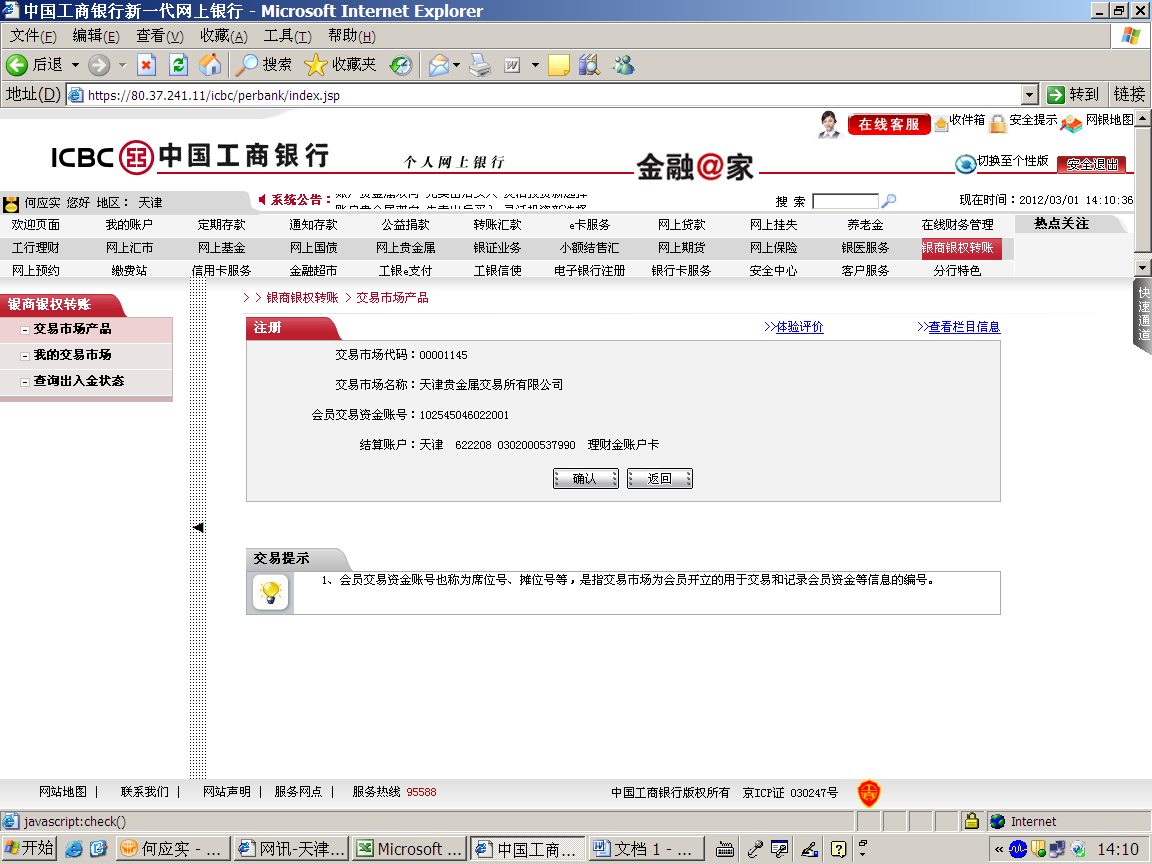Open Forward button history dropdown arrow
Image resolution: width=1152 pixels, height=864 pixels.
click(x=123, y=65)
